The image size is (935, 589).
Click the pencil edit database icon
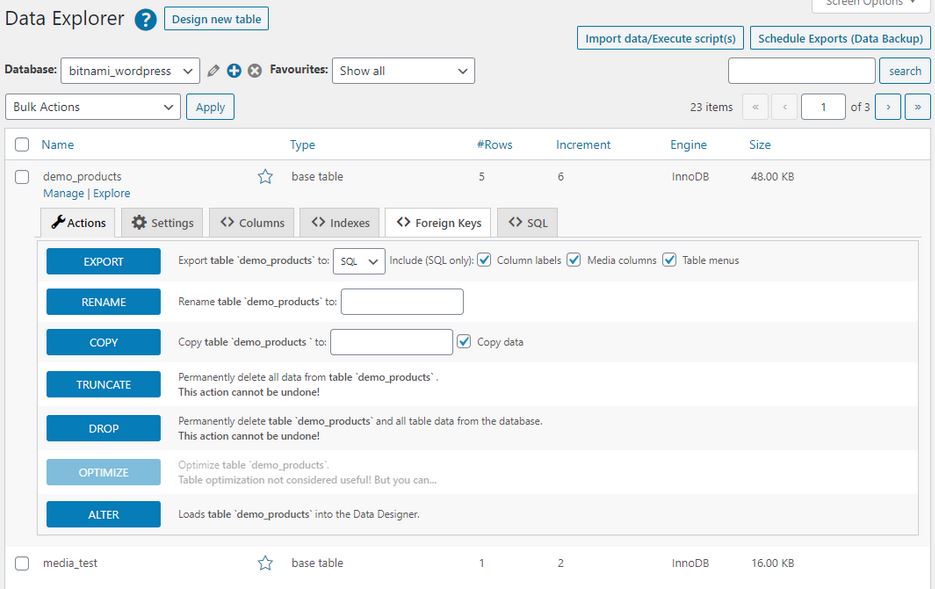[213, 71]
